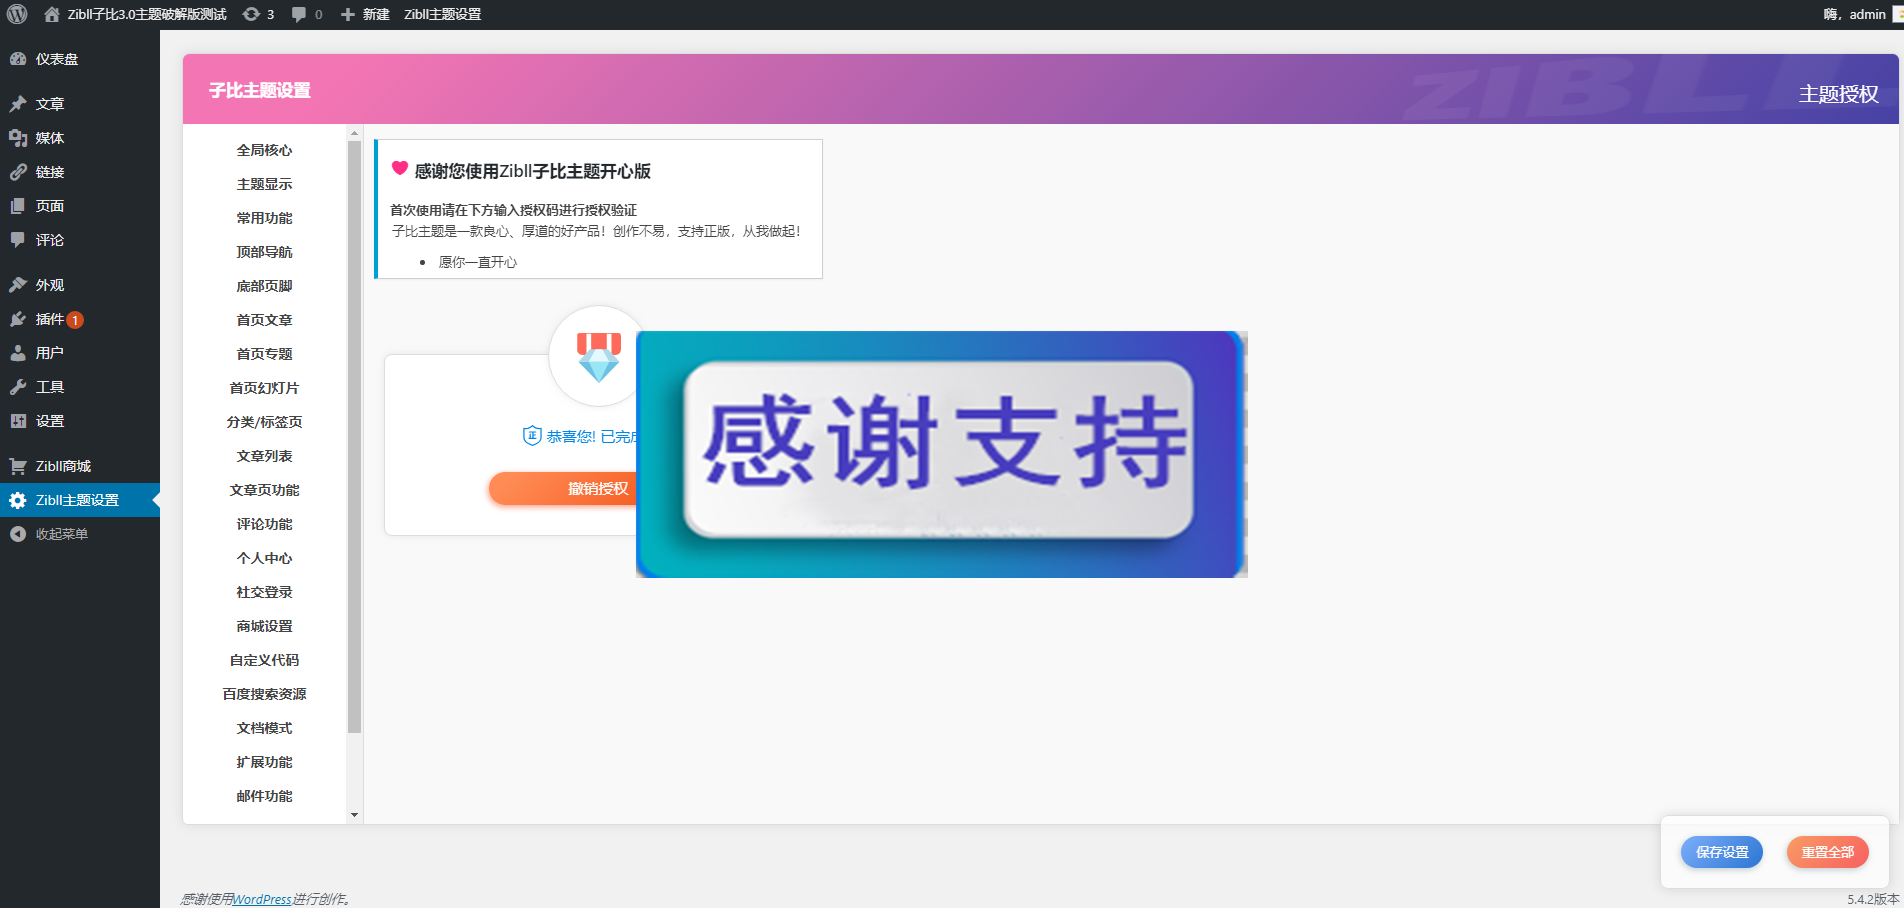Open 链接 chain link icon
This screenshot has width=1904, height=908.
coord(18,172)
